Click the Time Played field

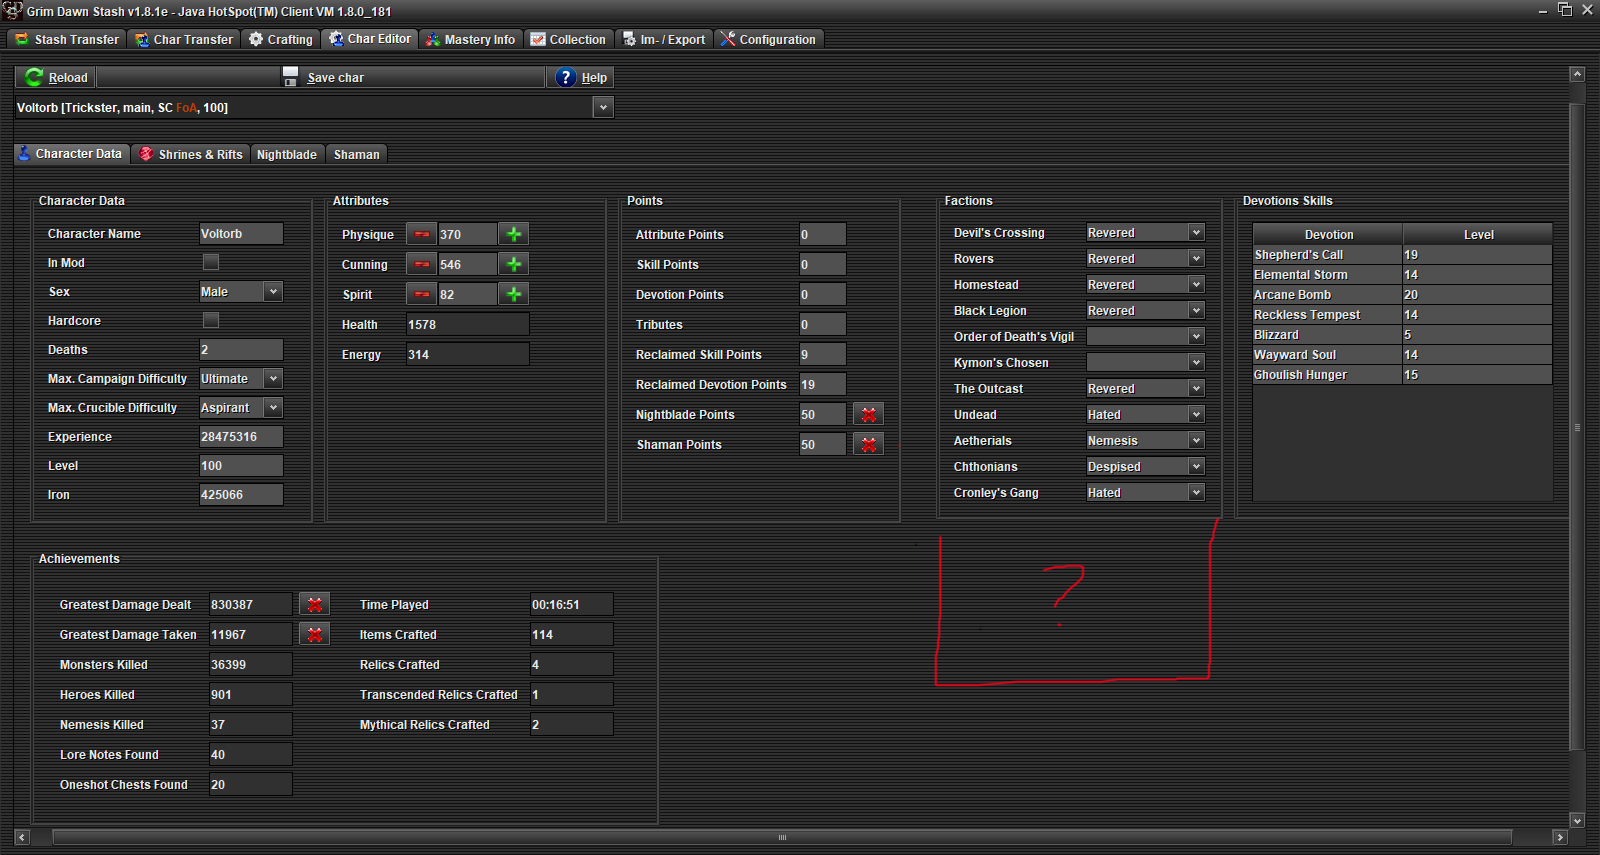point(571,604)
